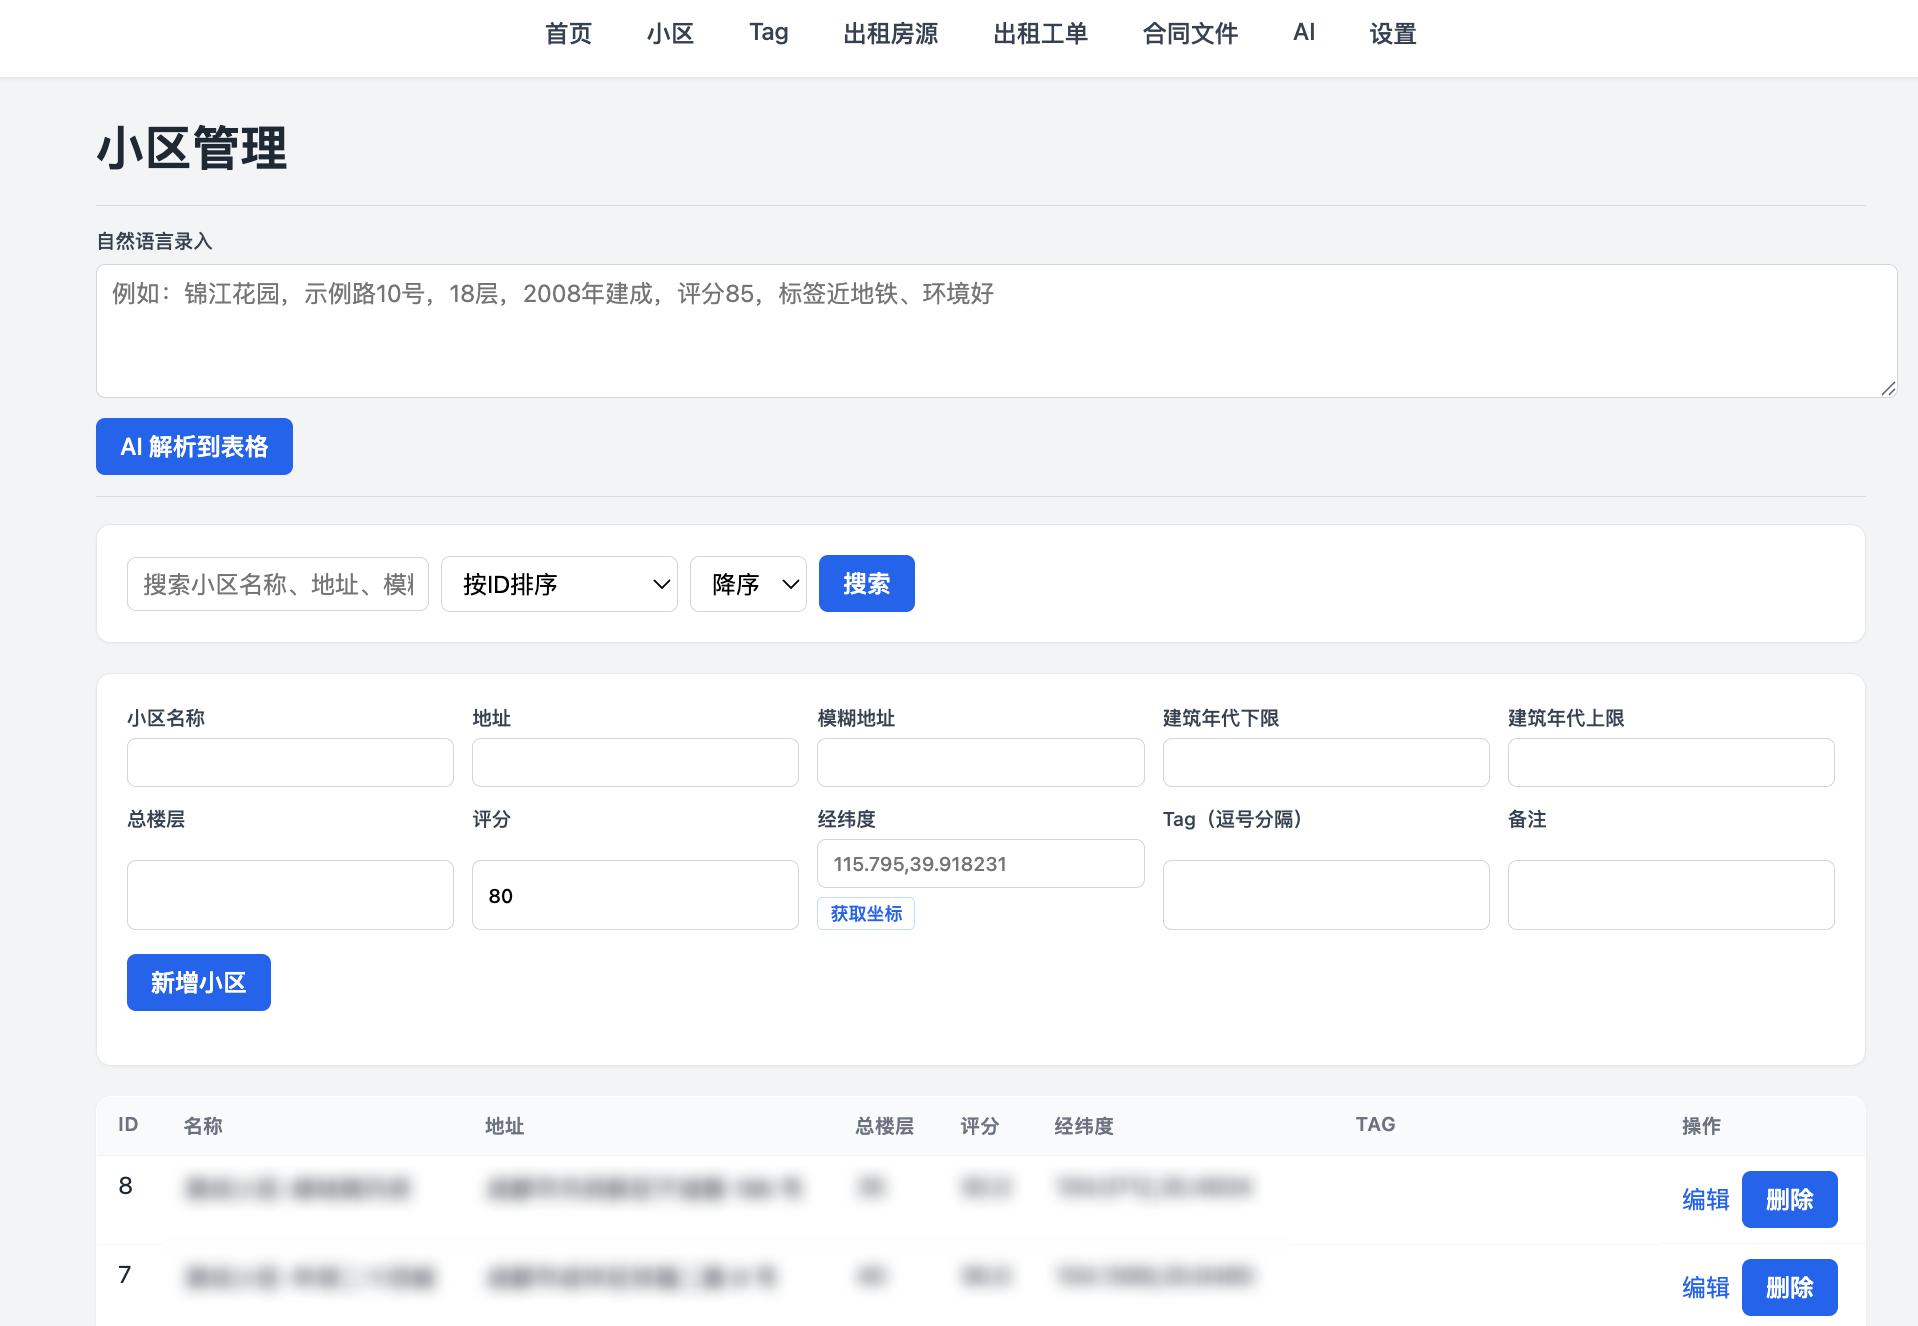
Task: Click the 备注 input field
Action: point(1671,895)
